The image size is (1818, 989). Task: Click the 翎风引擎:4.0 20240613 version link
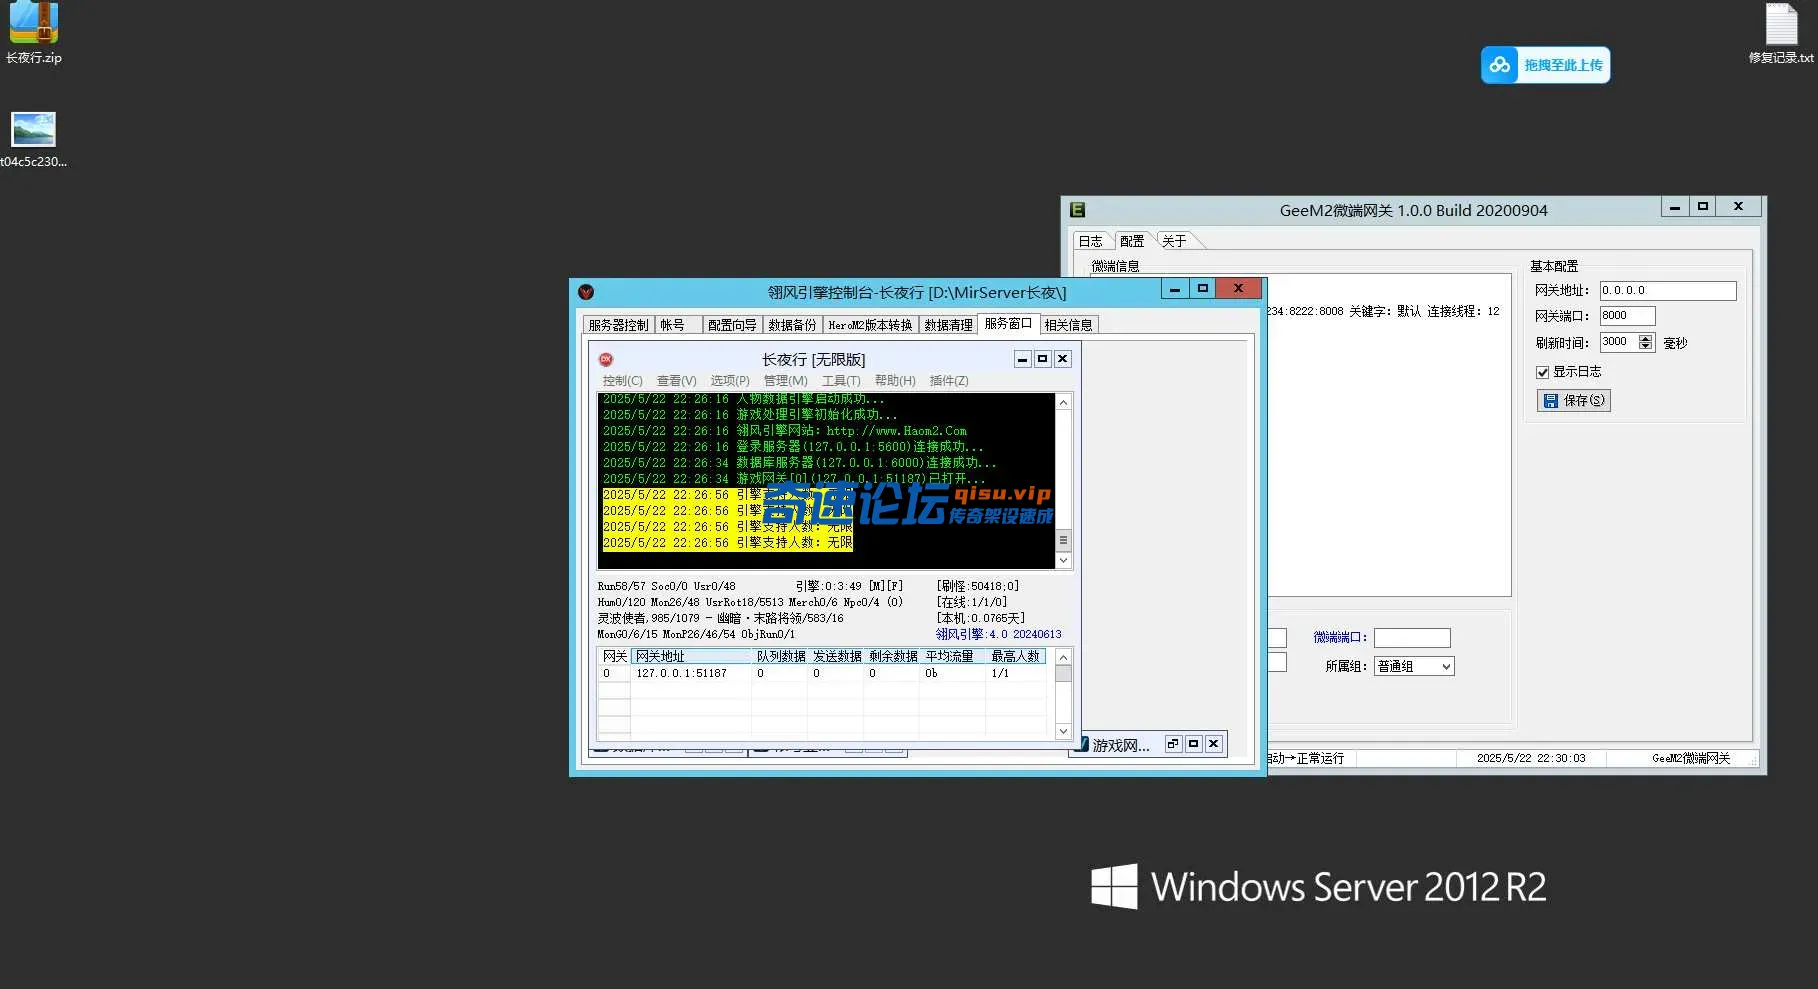(x=998, y=634)
